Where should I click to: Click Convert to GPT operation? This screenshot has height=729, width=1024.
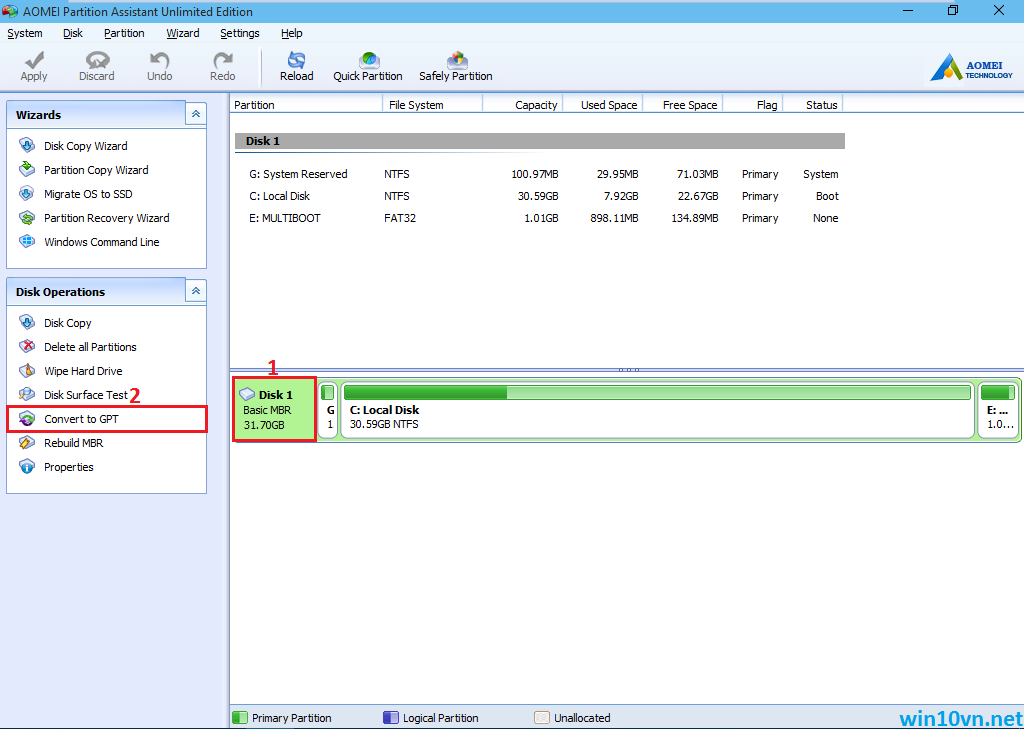click(x=106, y=419)
